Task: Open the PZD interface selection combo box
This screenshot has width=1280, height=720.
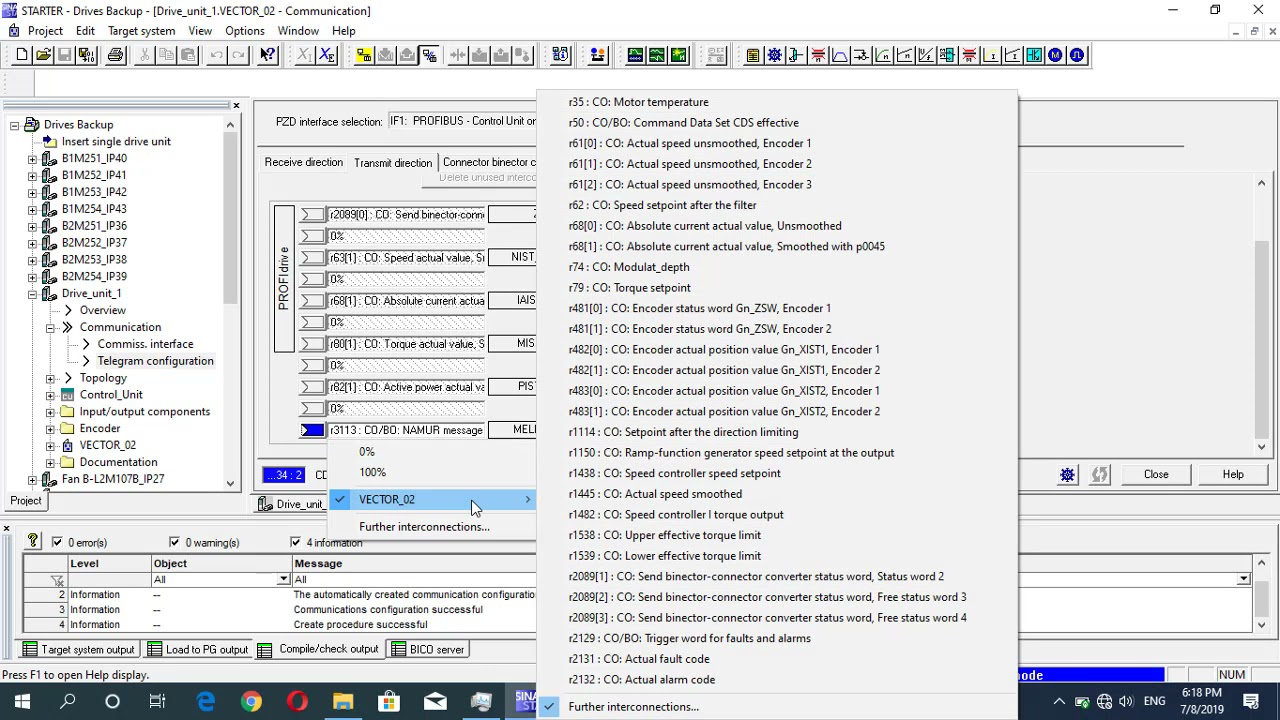Action: [461, 121]
